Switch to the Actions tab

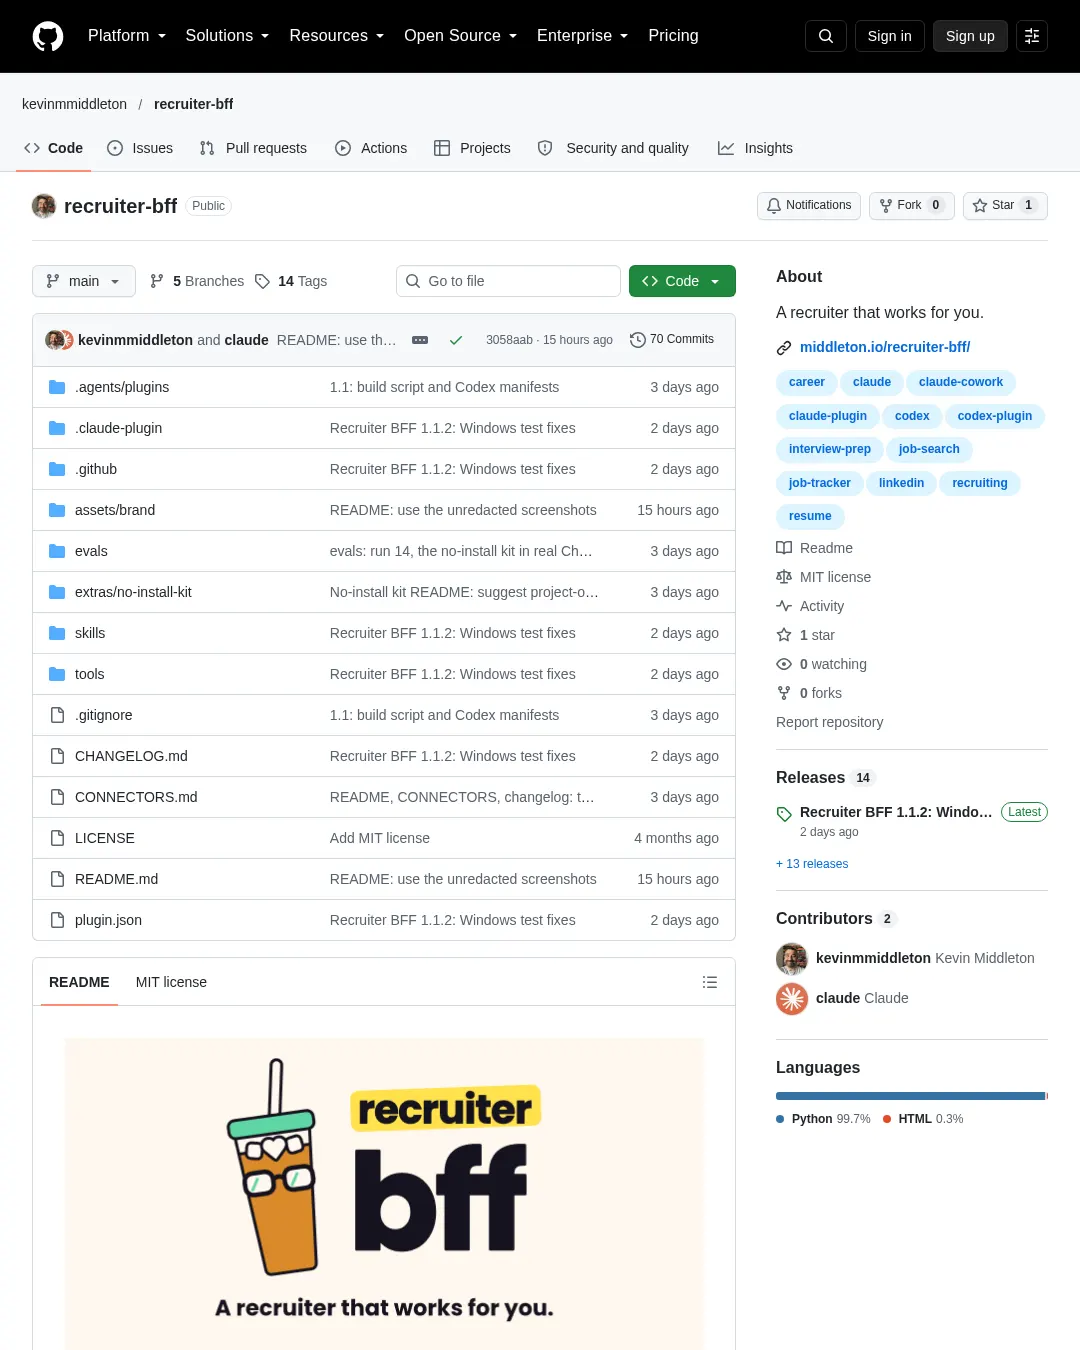(x=371, y=148)
